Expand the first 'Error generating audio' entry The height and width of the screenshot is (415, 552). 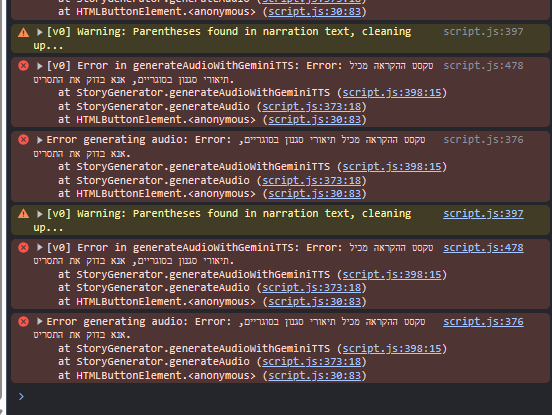(39, 140)
